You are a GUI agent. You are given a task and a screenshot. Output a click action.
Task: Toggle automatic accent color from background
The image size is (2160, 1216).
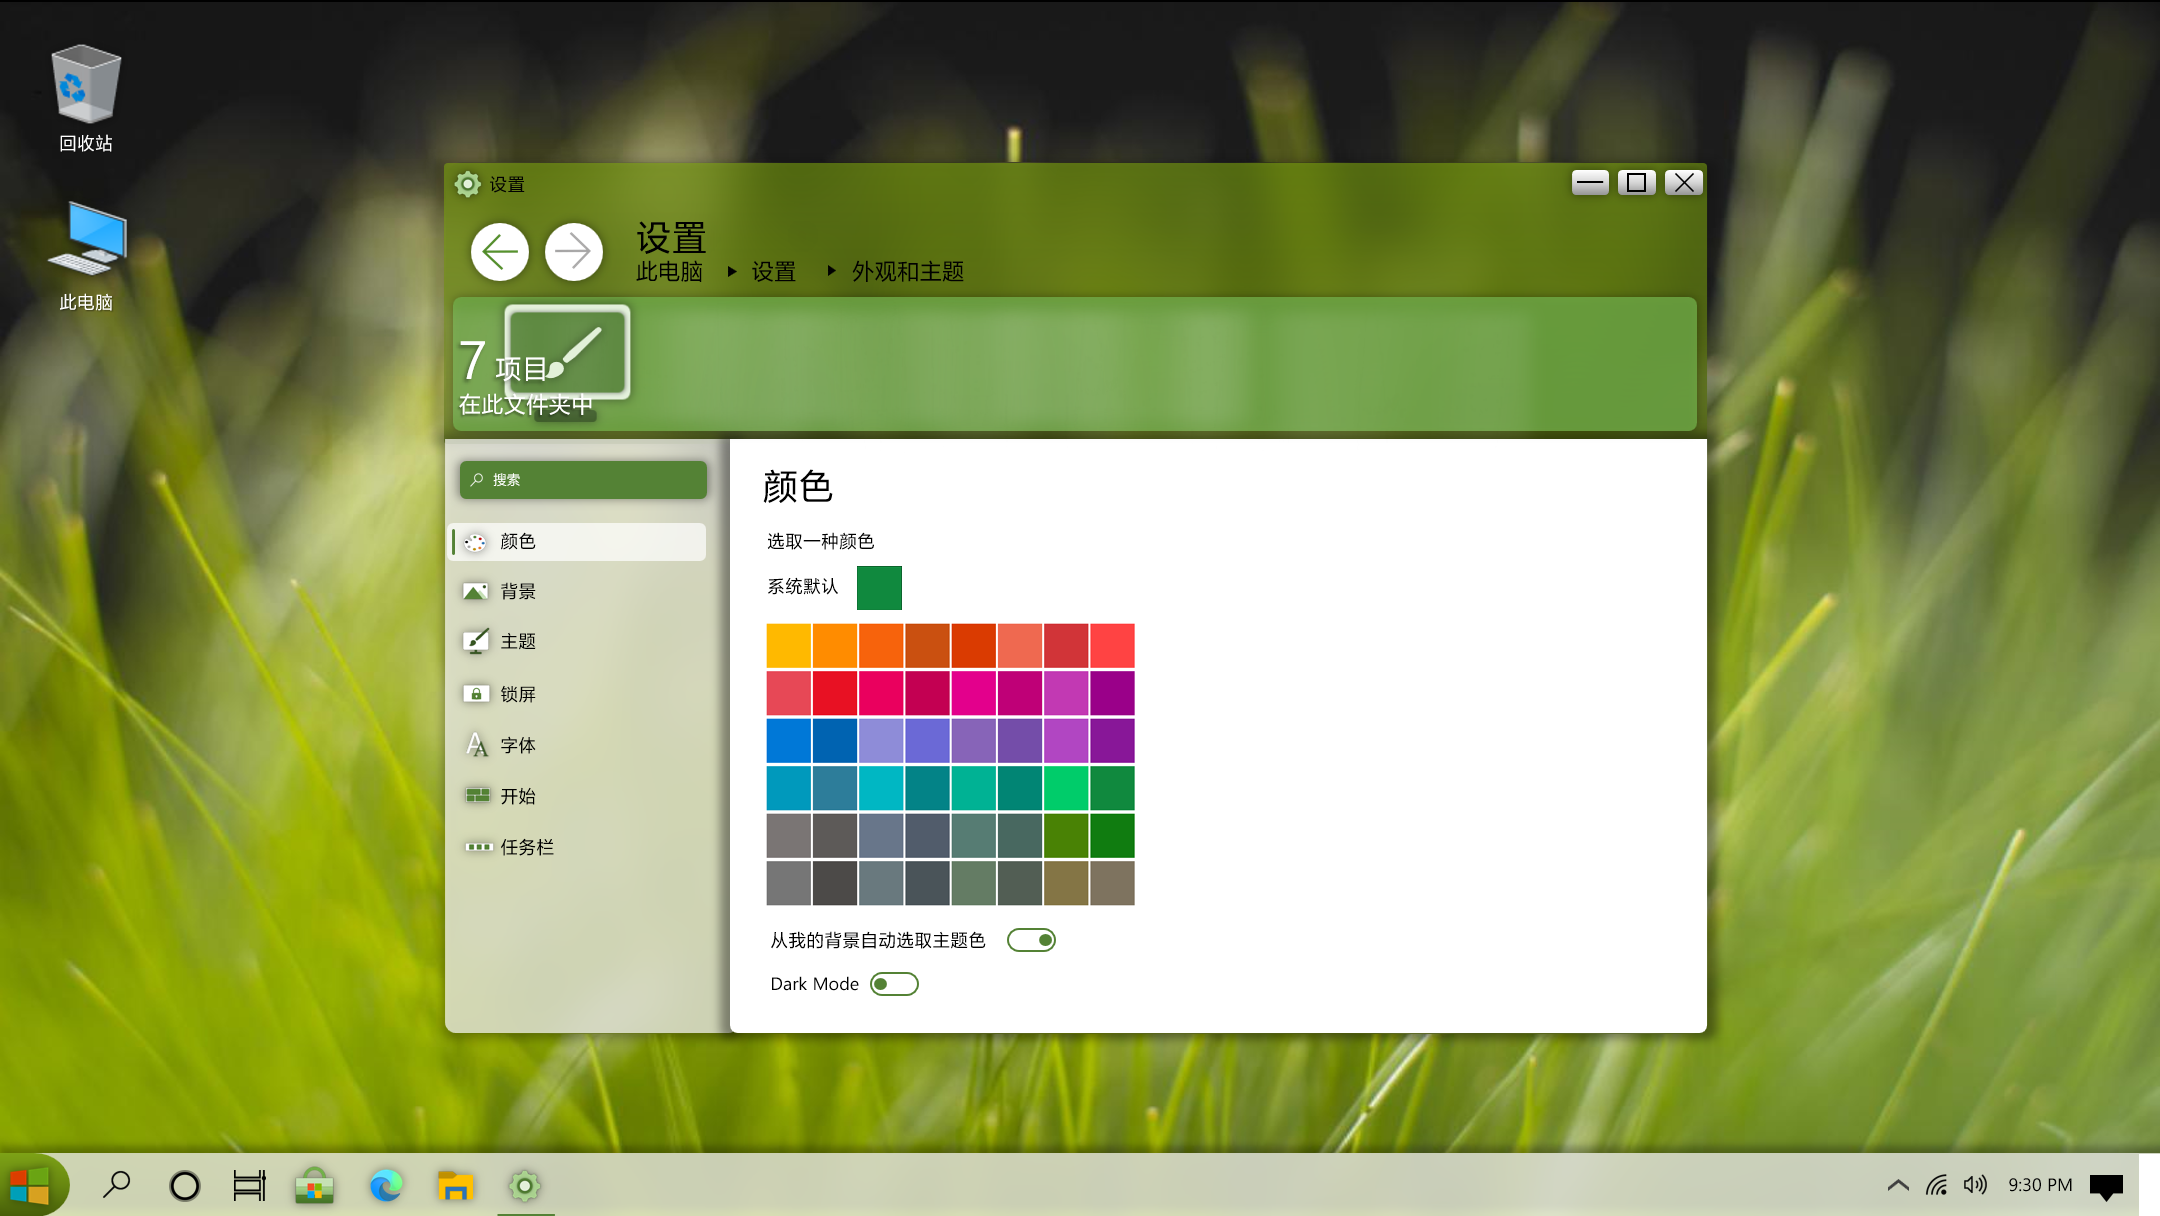coord(1031,940)
